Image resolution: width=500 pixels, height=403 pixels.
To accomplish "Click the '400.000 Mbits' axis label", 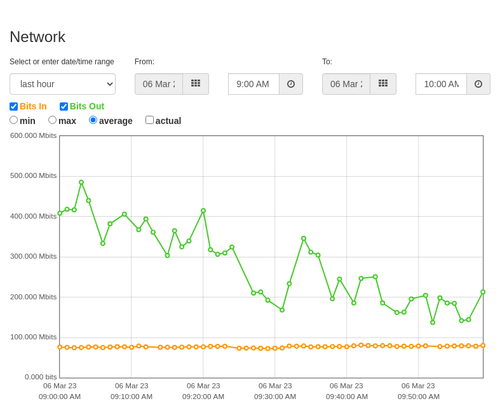I will pyautogui.click(x=33, y=216).
